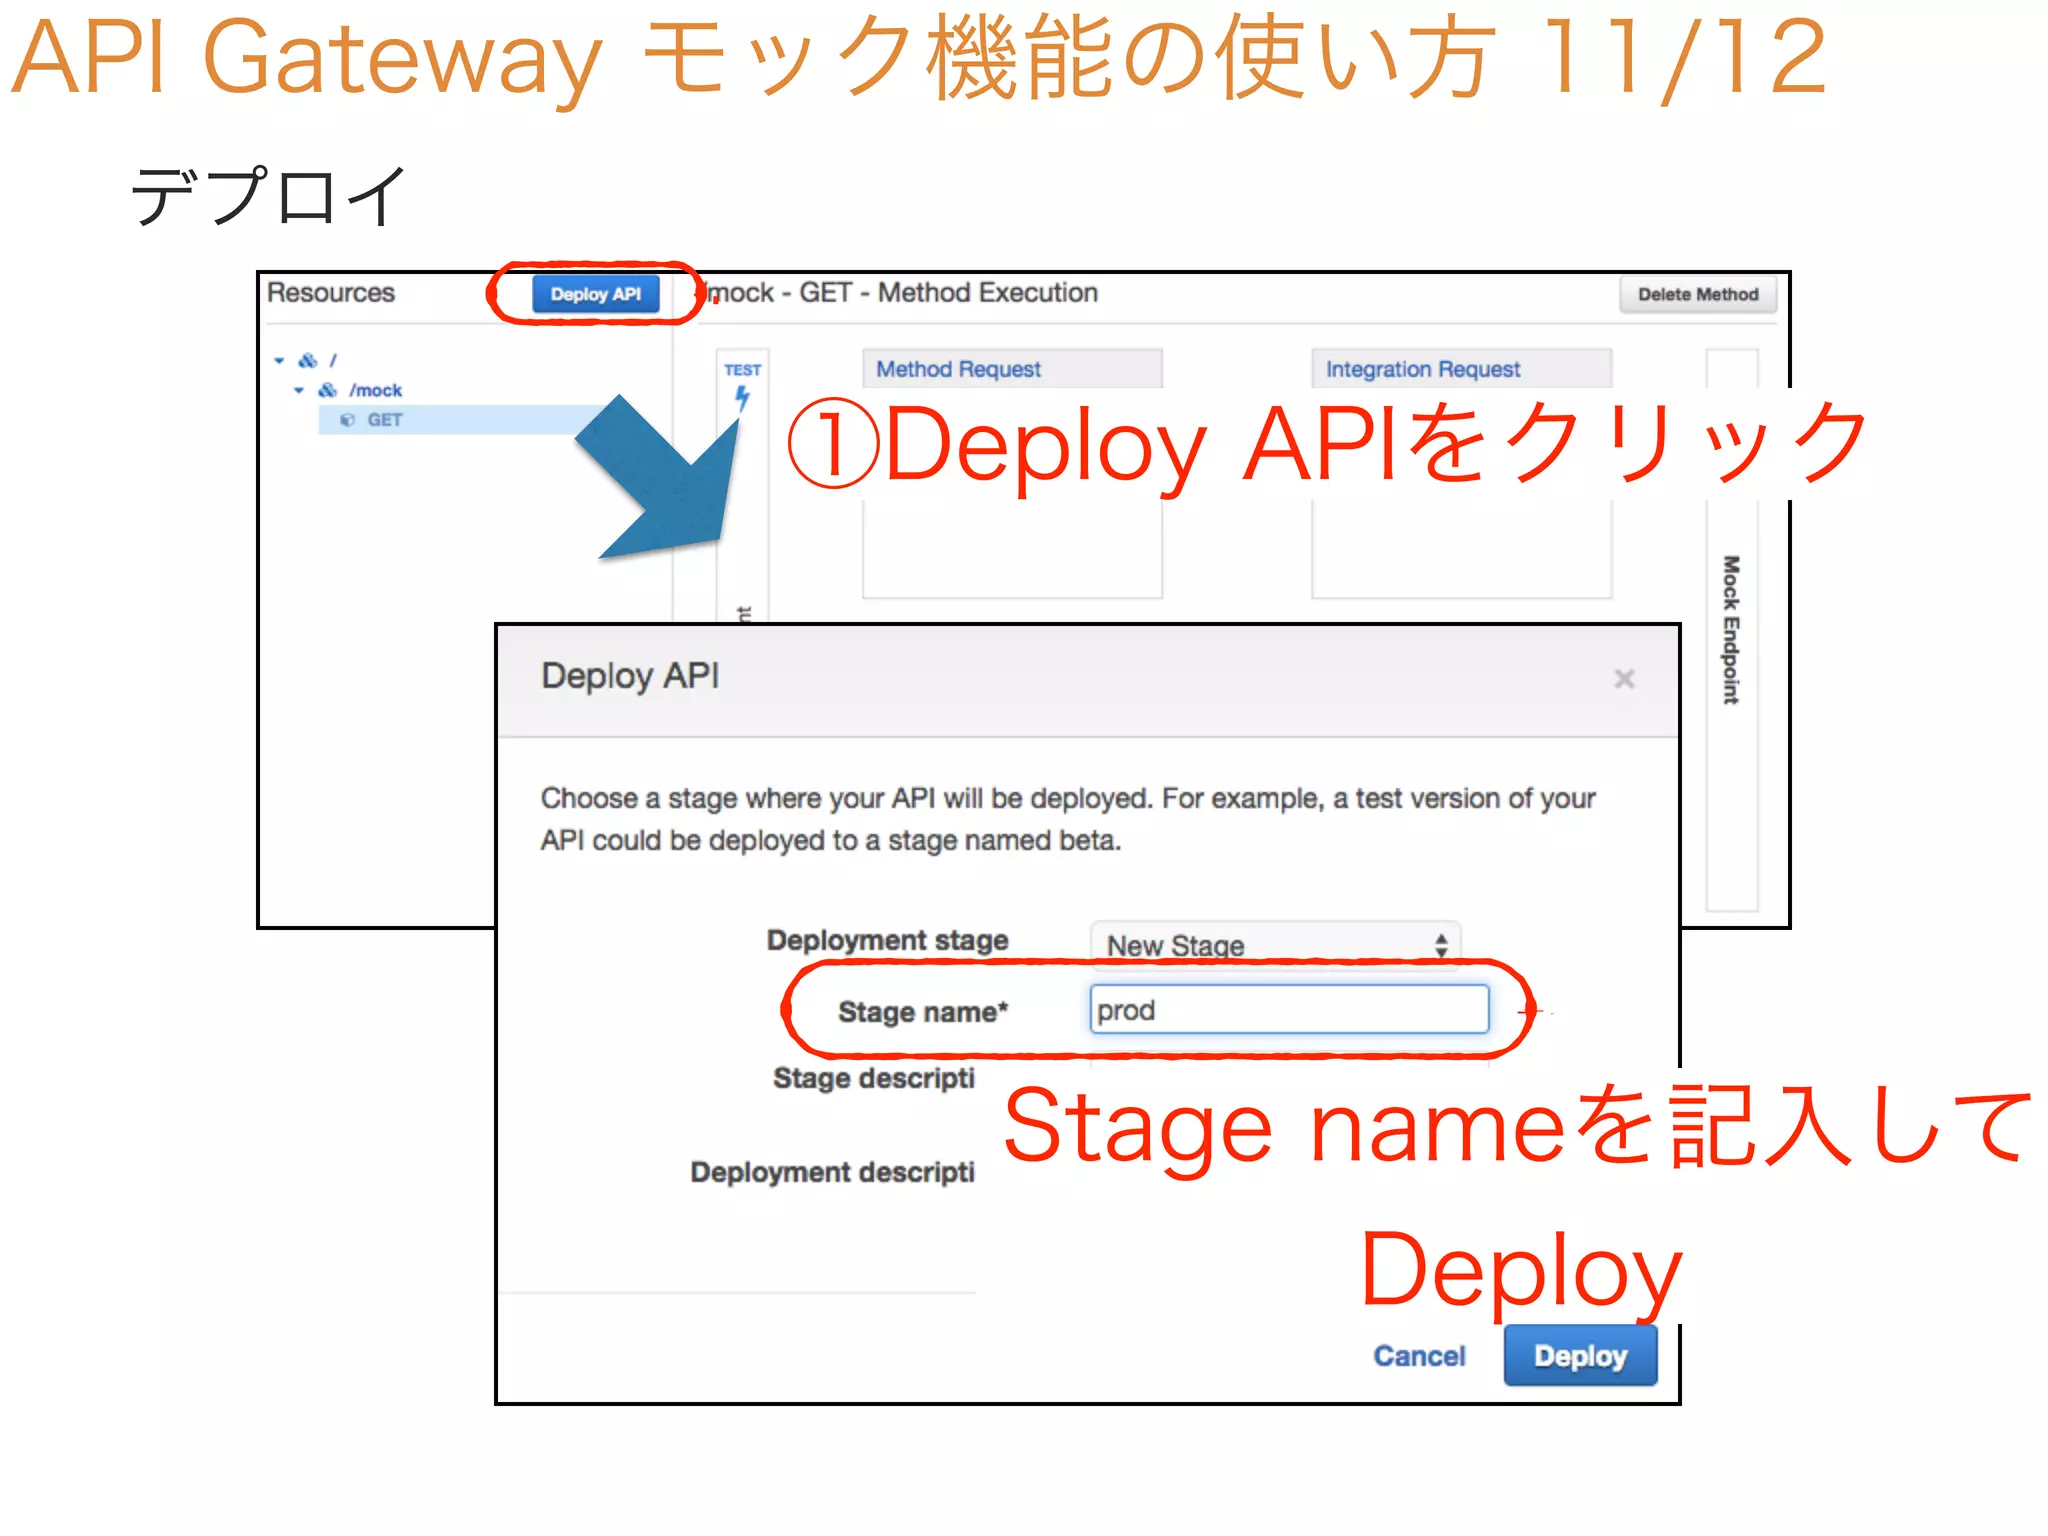Select the GET method under /mock
Viewport: 2048px width, 1536px height.
pyautogui.click(x=384, y=420)
